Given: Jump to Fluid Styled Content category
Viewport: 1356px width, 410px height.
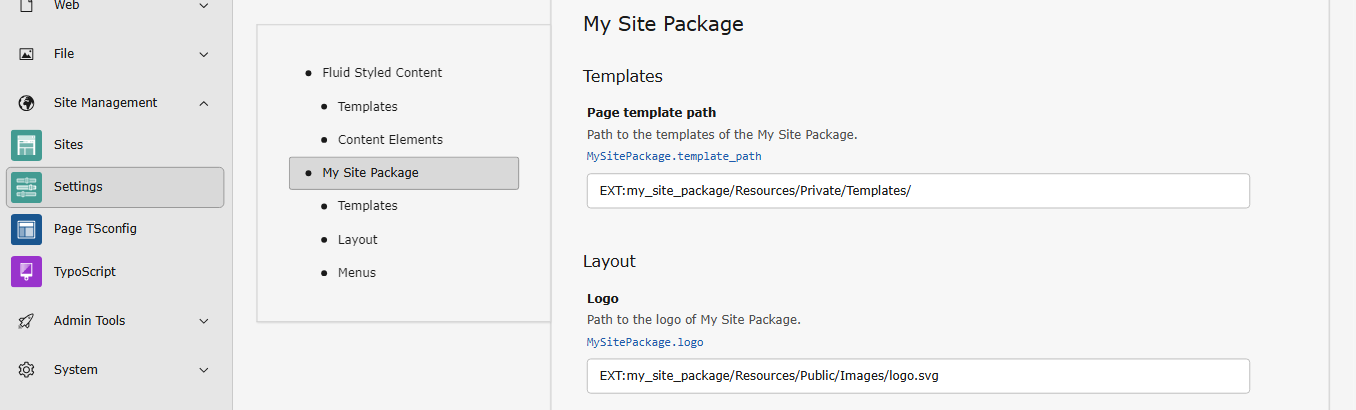Looking at the screenshot, I should [x=382, y=73].
